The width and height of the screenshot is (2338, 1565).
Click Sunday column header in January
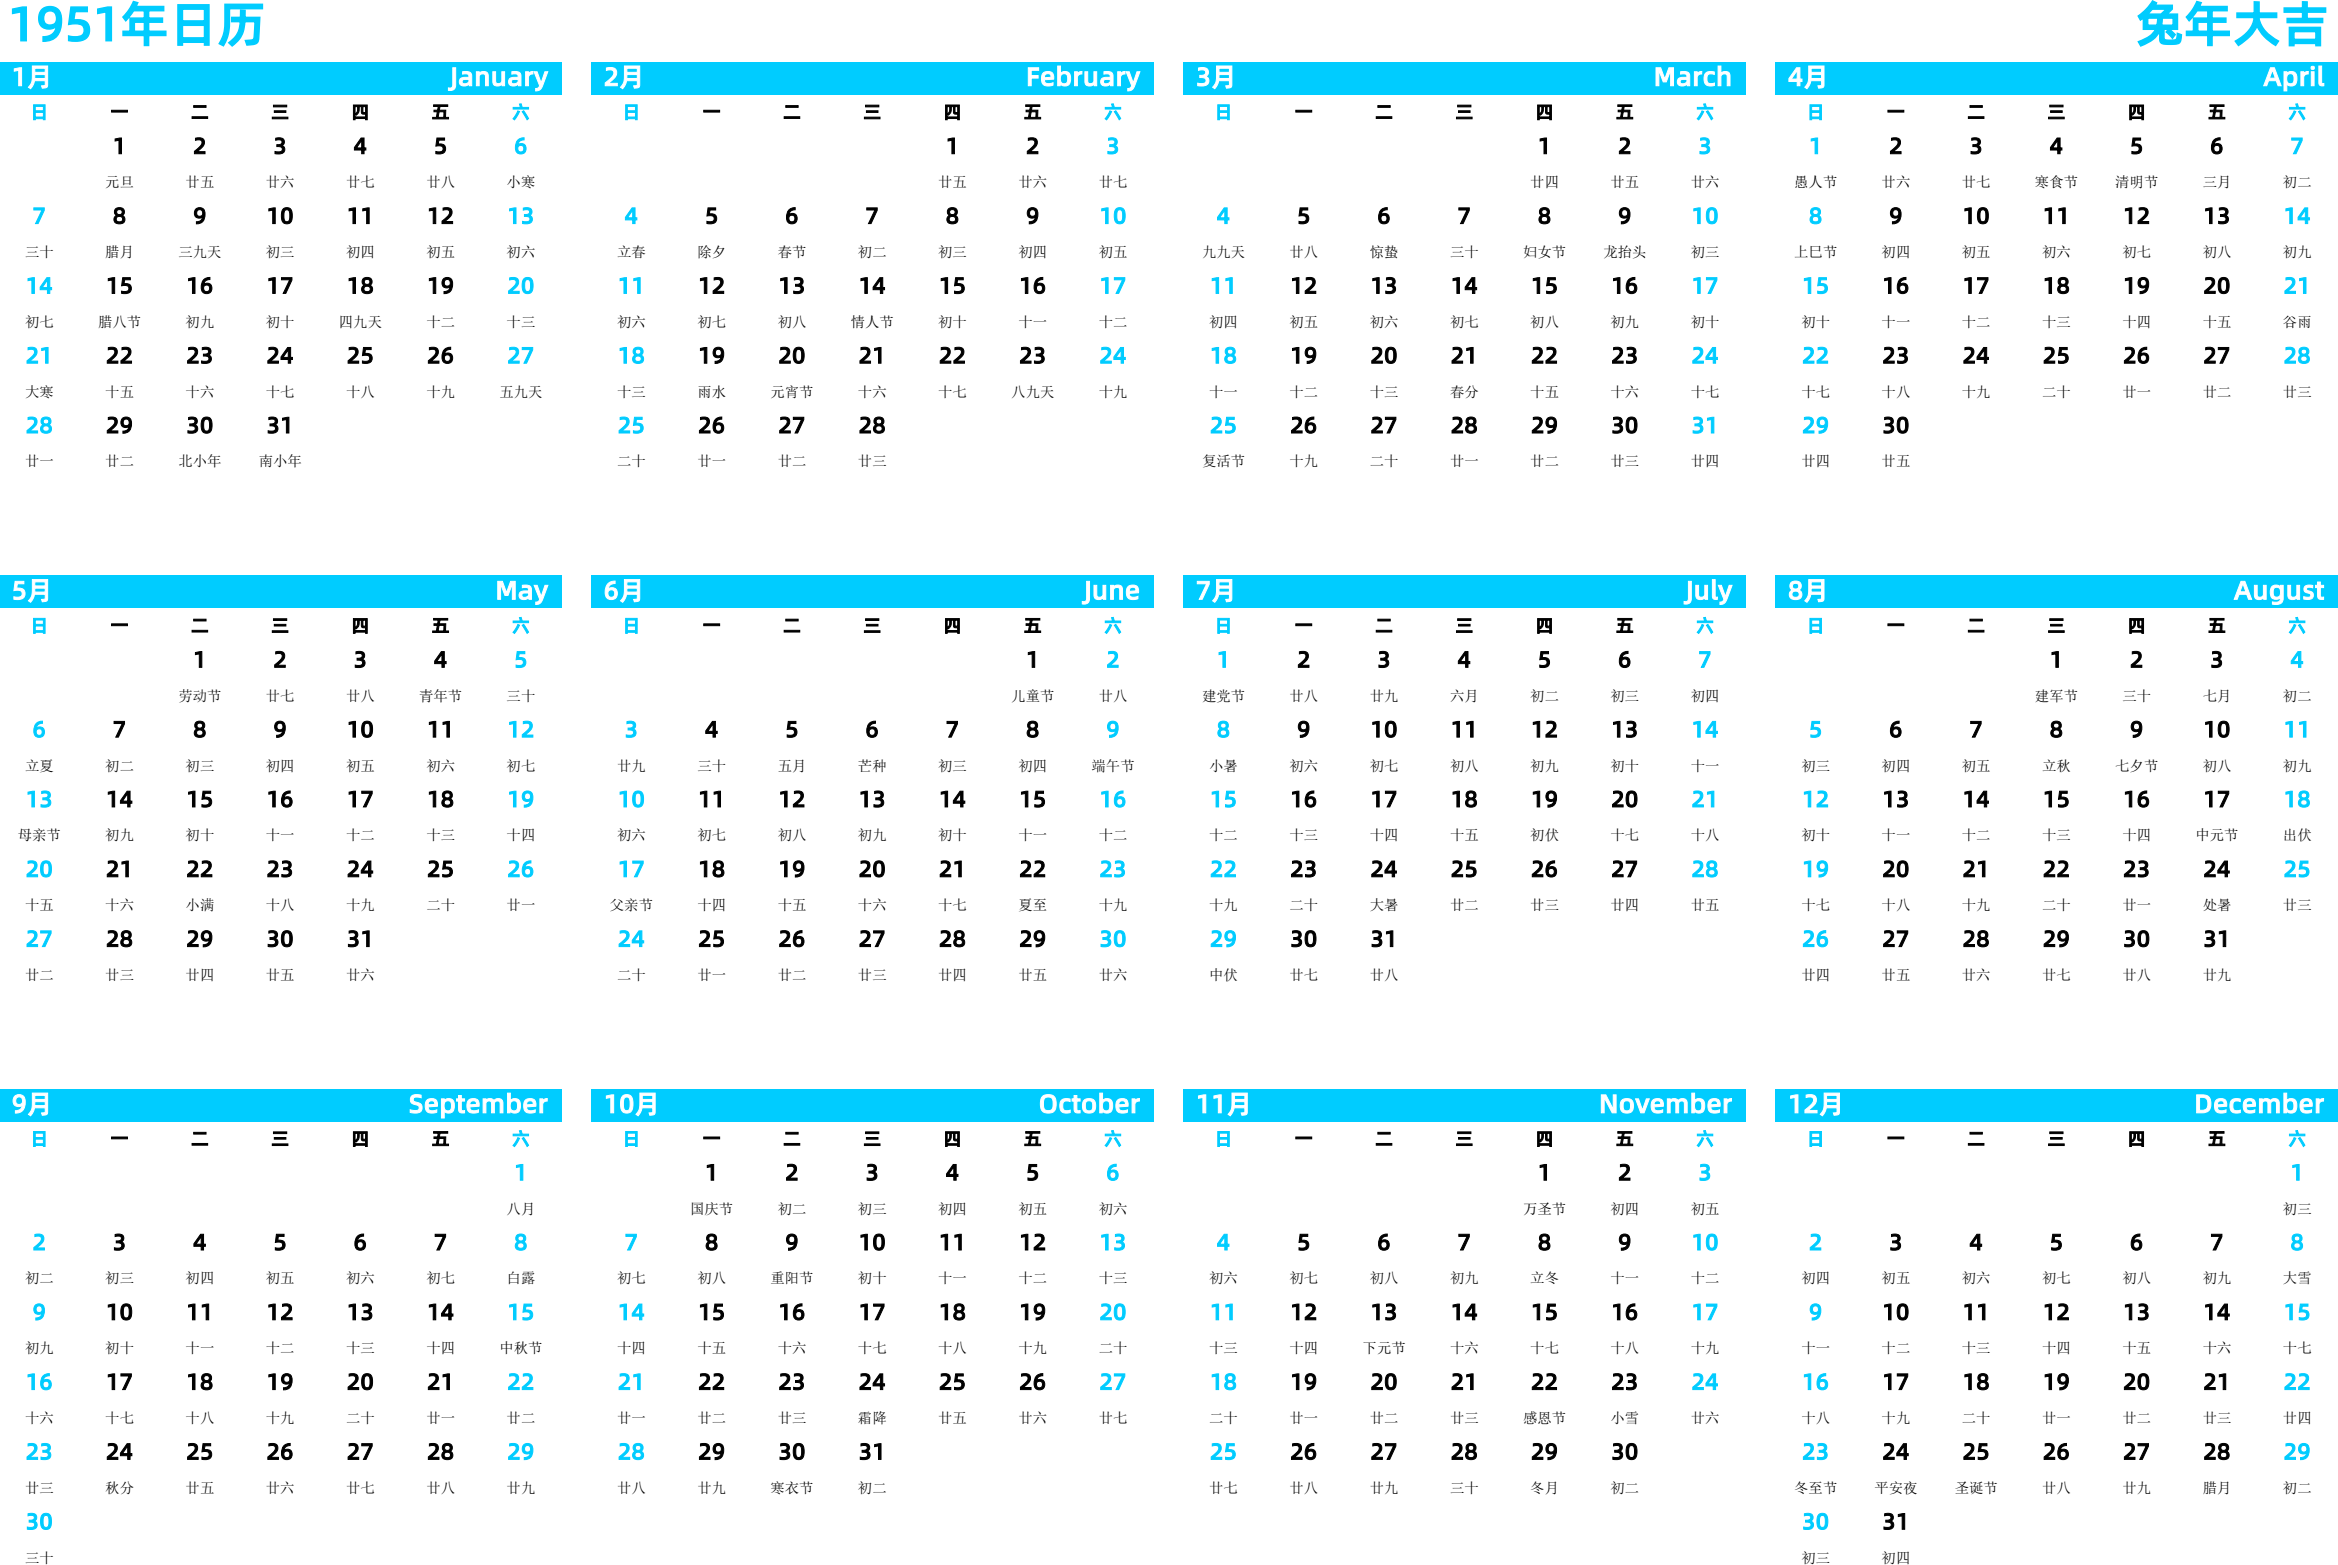[x=31, y=119]
